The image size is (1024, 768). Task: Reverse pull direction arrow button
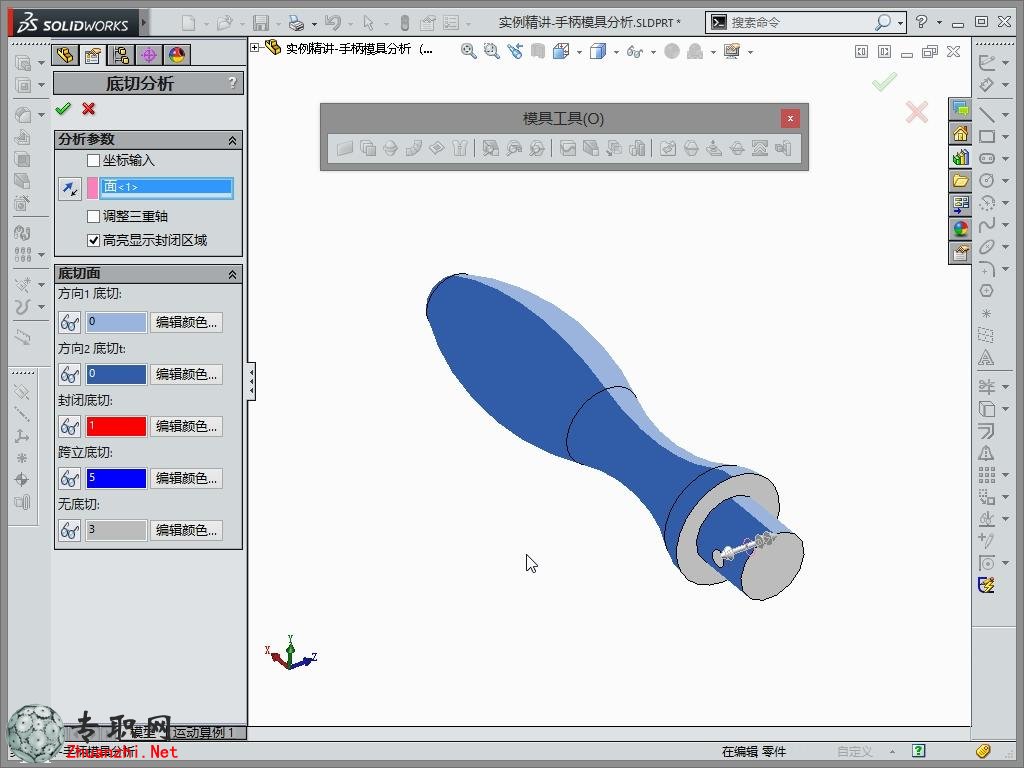point(70,188)
